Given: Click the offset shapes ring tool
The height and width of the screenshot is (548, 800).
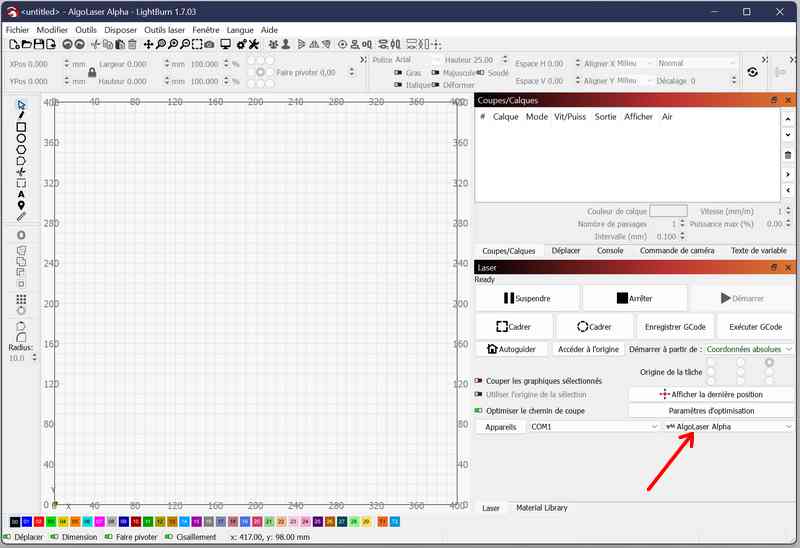Looking at the screenshot, I should (x=21, y=235).
